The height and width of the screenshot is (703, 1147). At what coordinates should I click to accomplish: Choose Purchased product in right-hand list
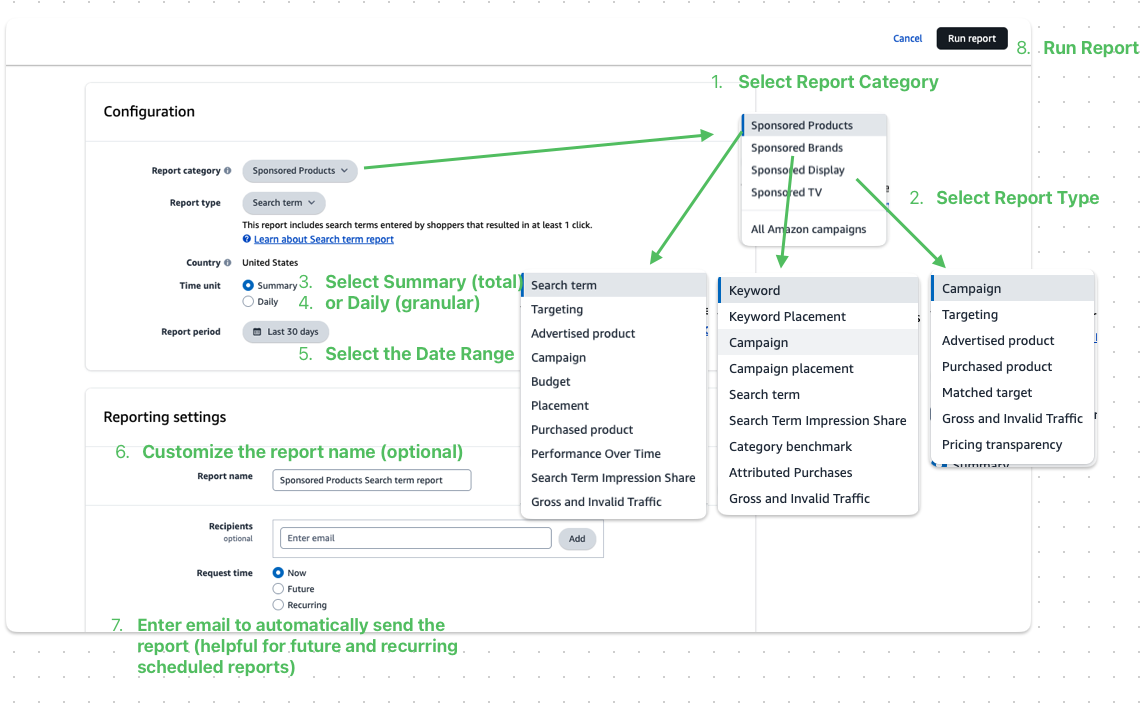1013,366
